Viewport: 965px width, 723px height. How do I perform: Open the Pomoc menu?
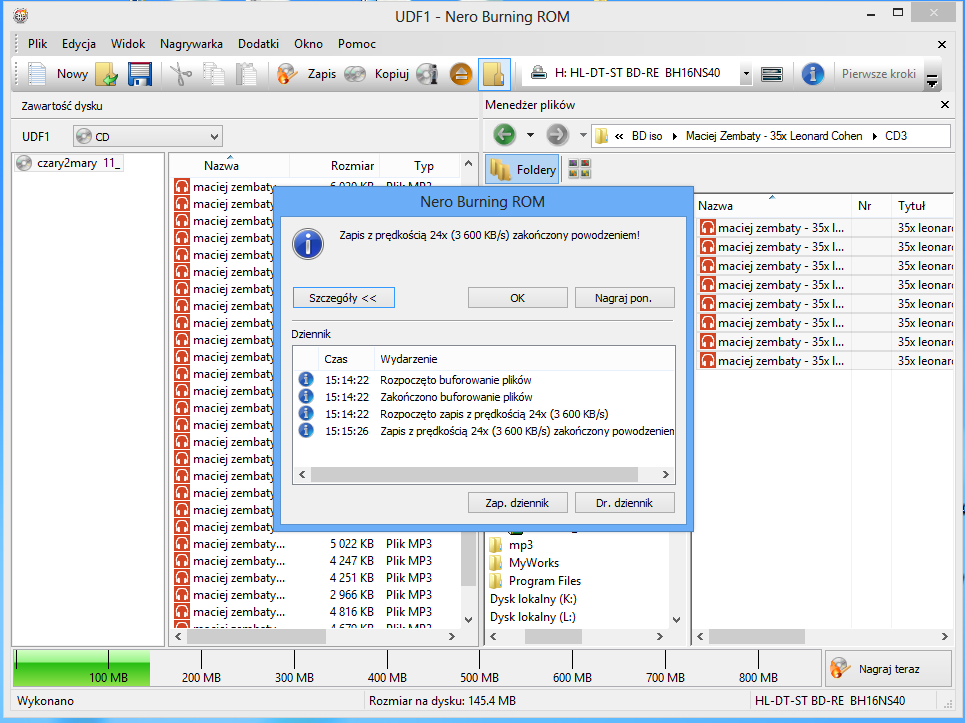point(357,44)
